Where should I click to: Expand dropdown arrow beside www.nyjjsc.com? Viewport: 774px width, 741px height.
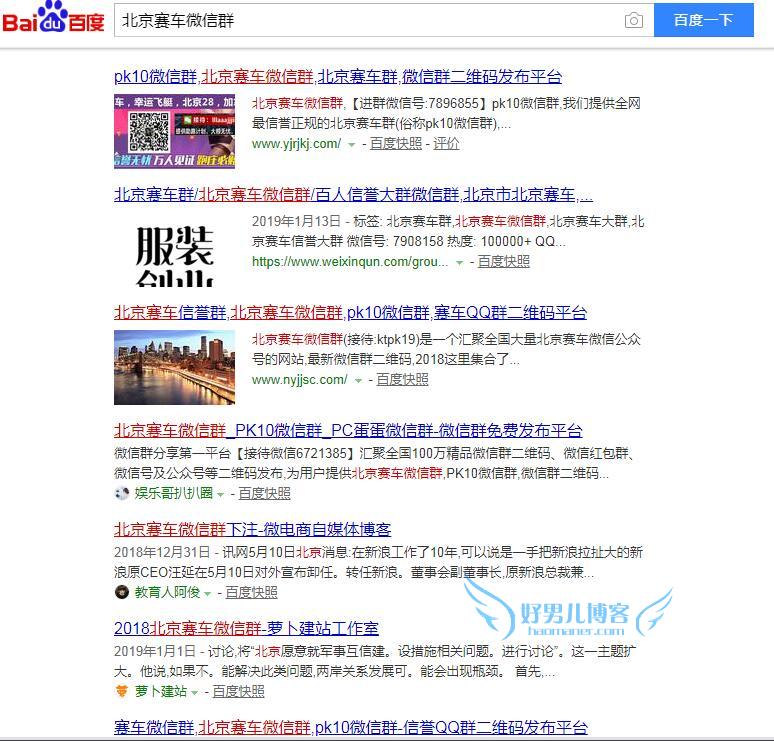(x=358, y=381)
